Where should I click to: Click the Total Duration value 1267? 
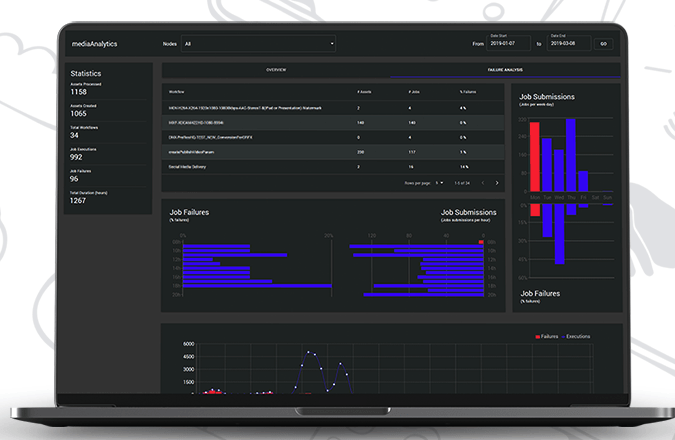78,201
